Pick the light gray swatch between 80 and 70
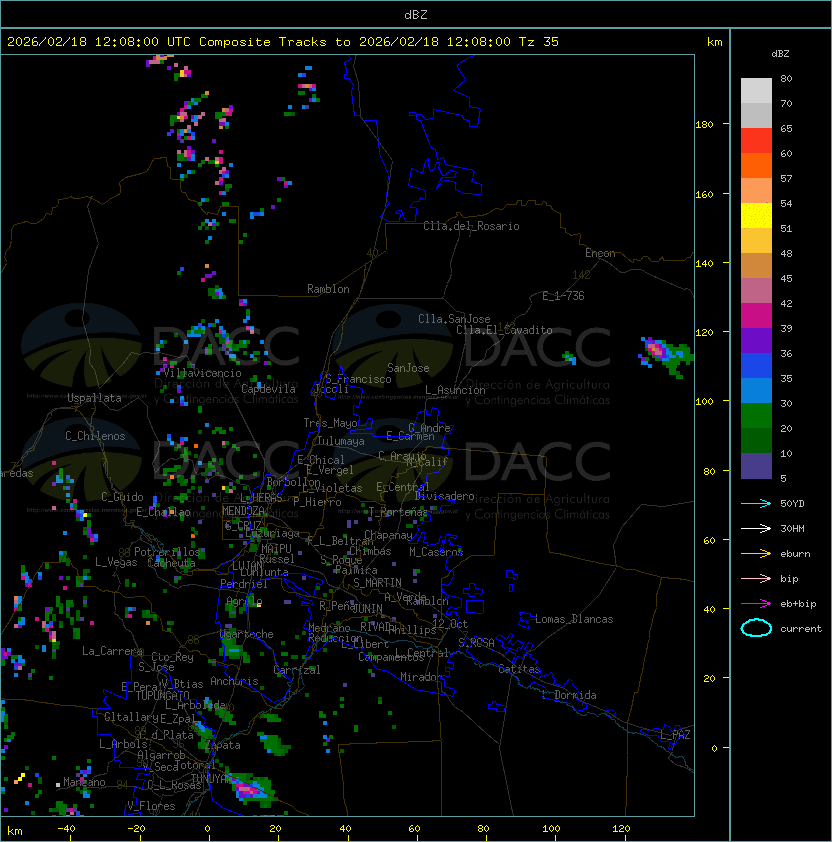 click(756, 91)
